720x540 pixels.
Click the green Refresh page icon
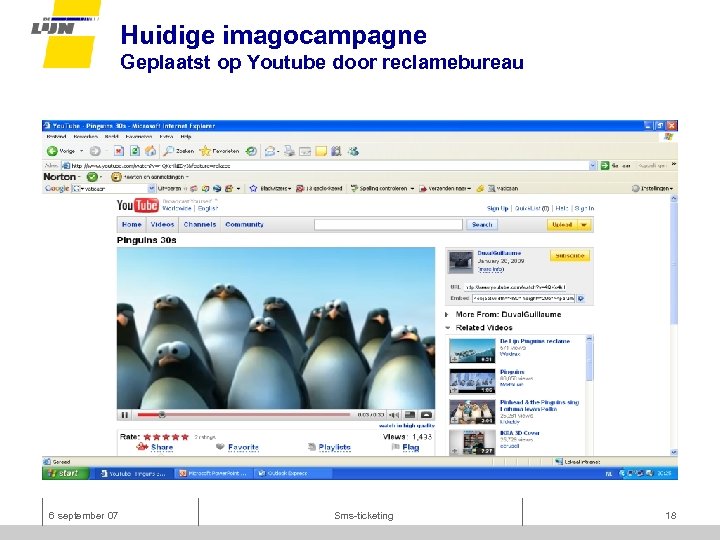point(135,151)
